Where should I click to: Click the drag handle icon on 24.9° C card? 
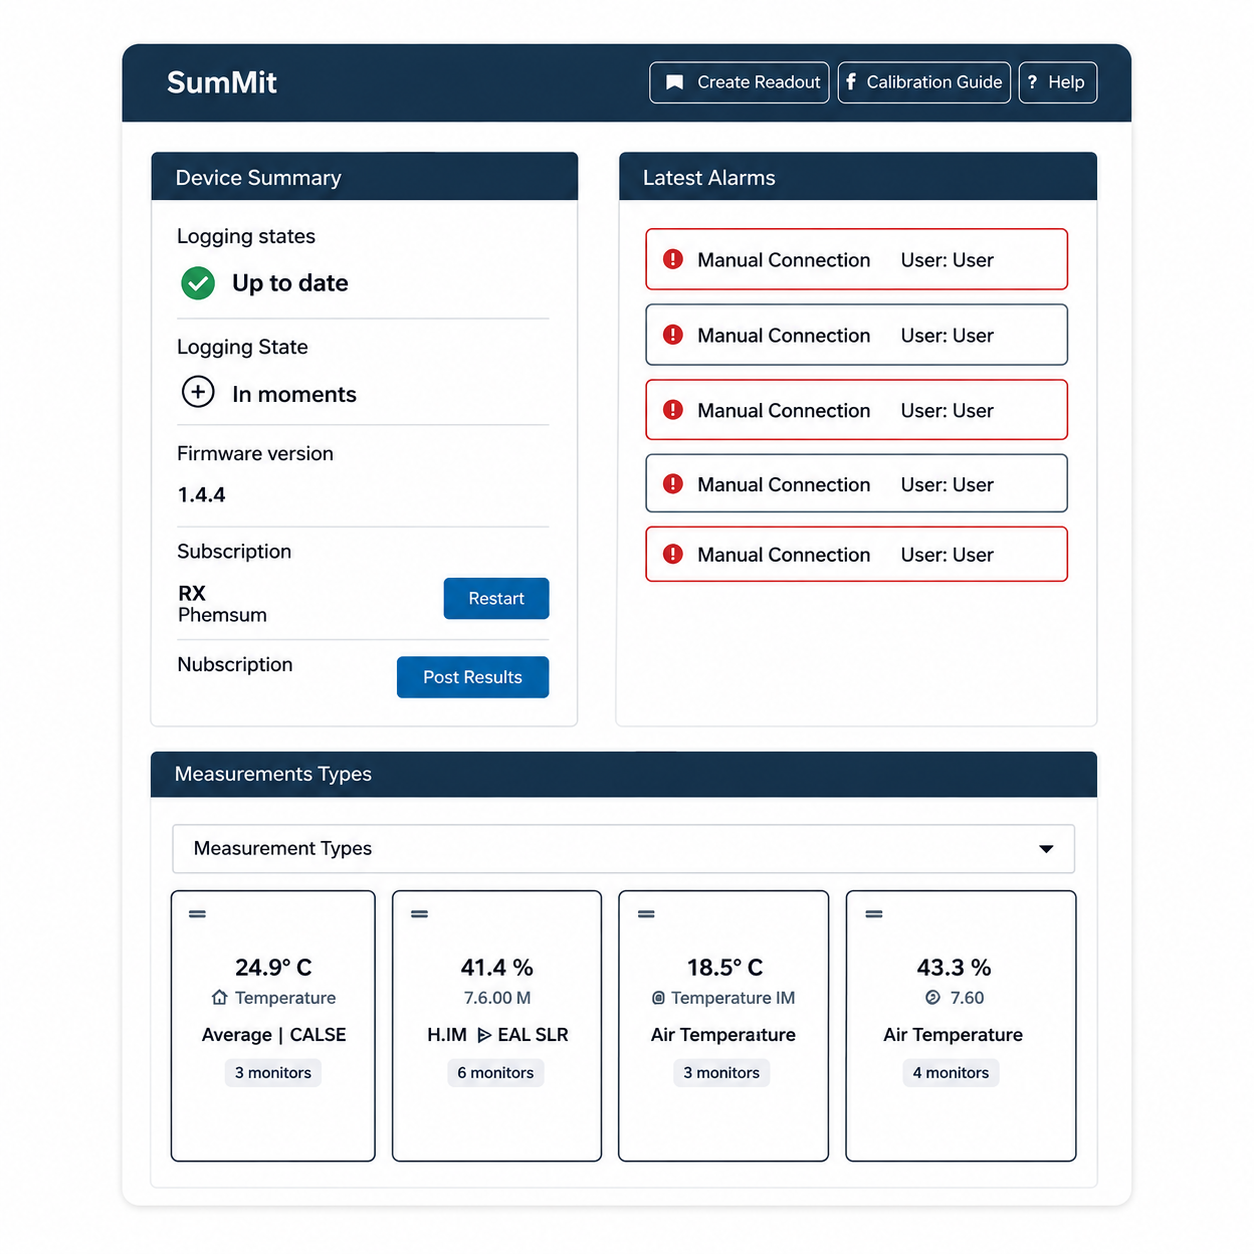(198, 914)
